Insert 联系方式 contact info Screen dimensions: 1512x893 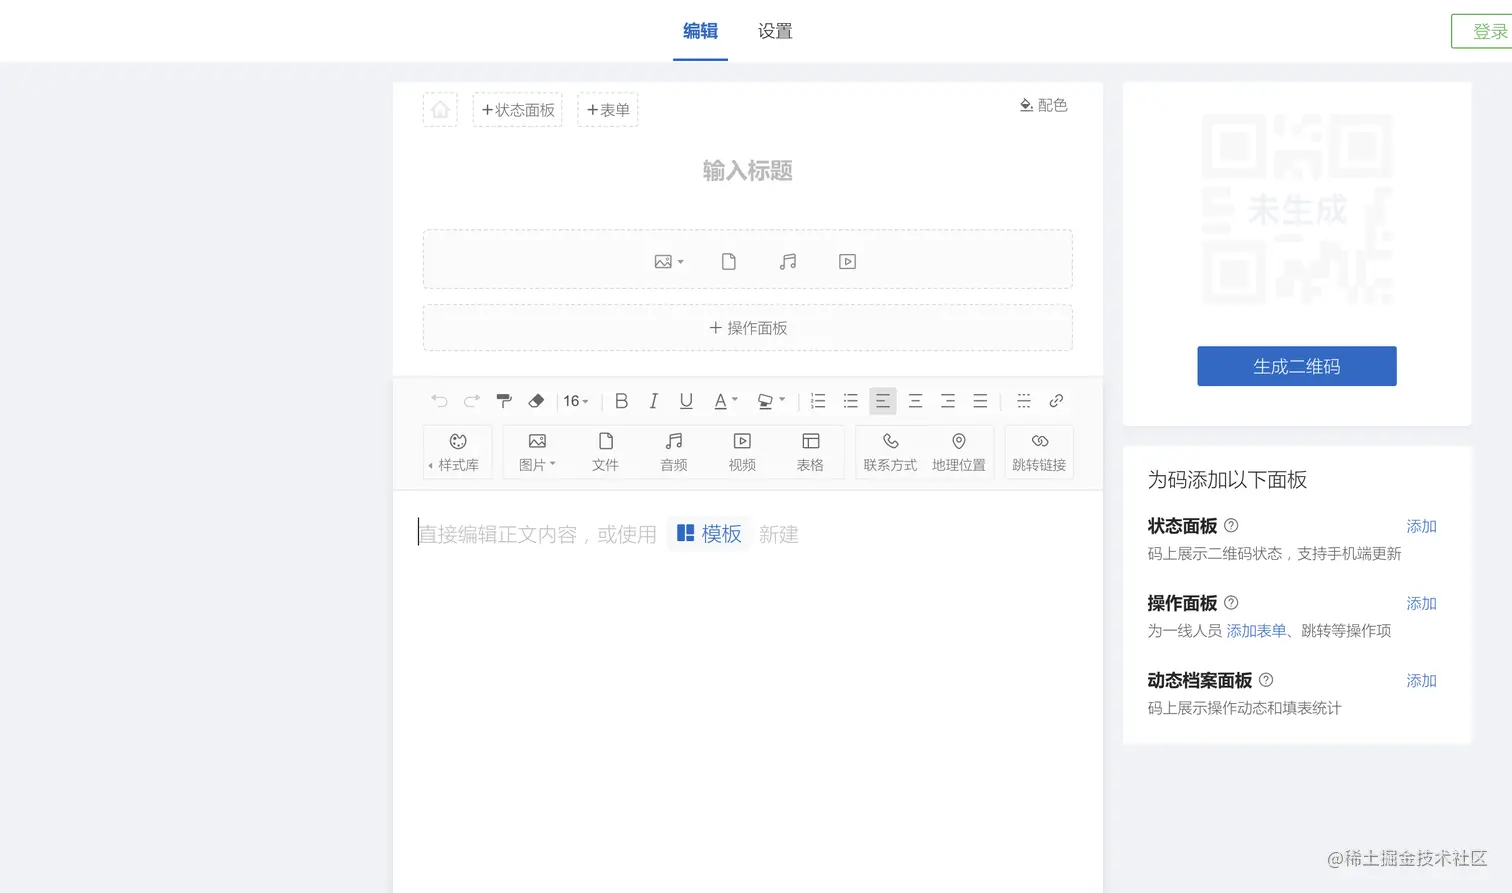[x=890, y=452]
